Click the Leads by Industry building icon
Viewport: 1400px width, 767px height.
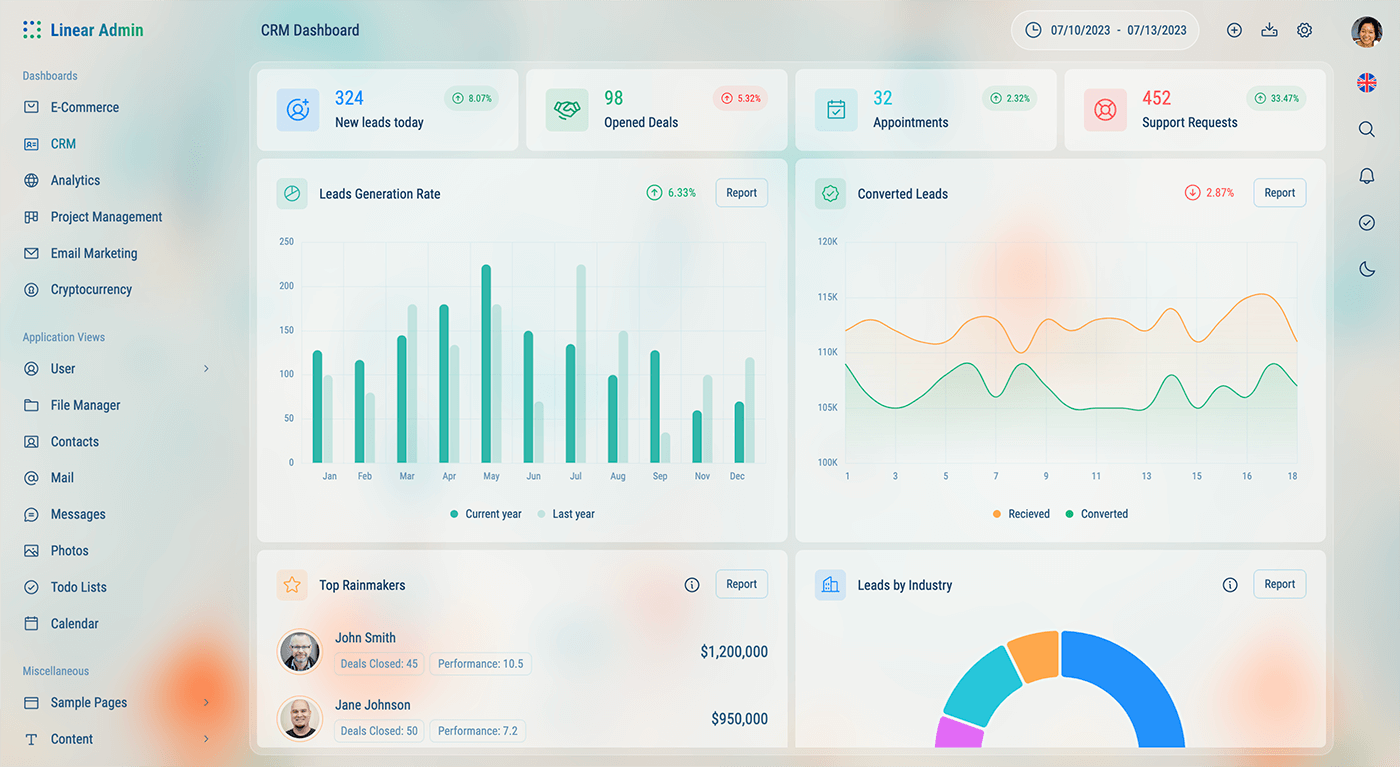(830, 585)
